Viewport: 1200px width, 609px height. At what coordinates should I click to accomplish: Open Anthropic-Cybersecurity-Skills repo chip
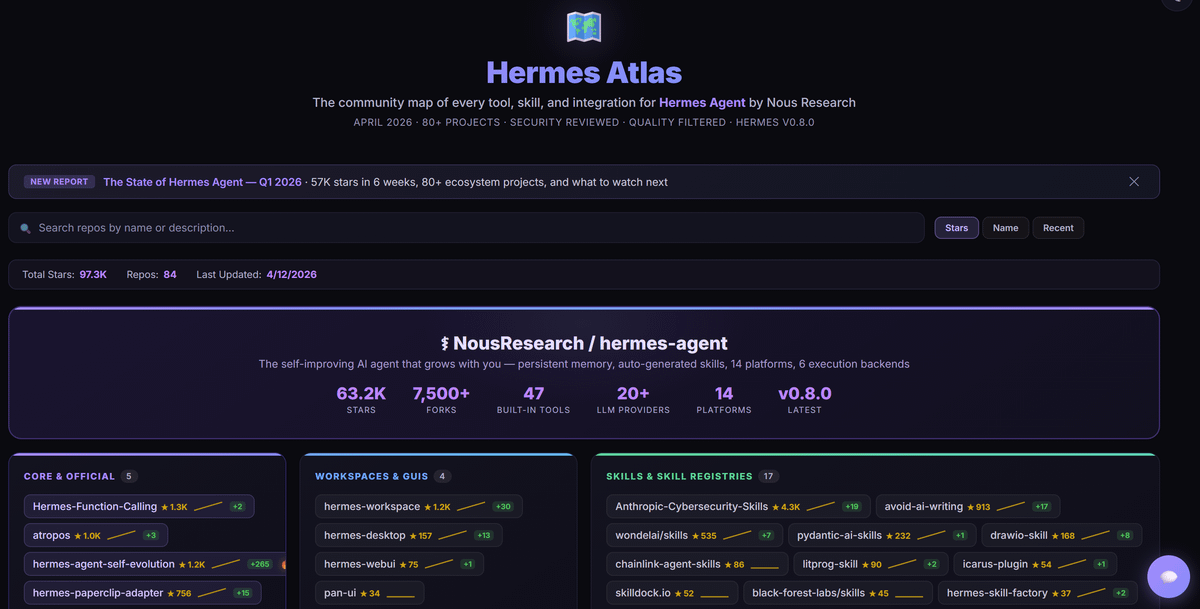(738, 507)
